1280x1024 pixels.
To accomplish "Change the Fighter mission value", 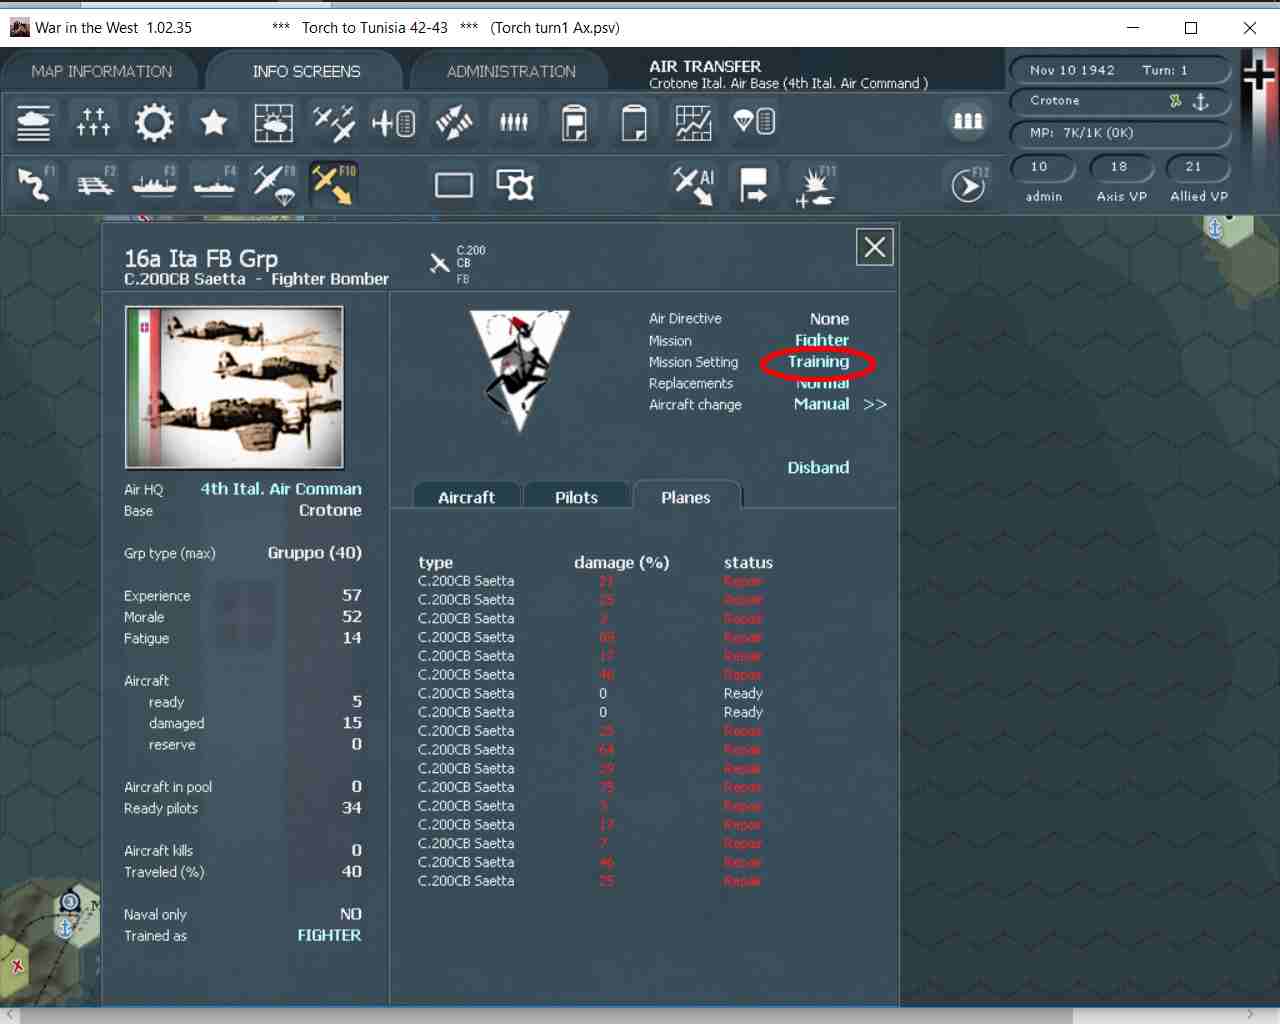I will 822,340.
